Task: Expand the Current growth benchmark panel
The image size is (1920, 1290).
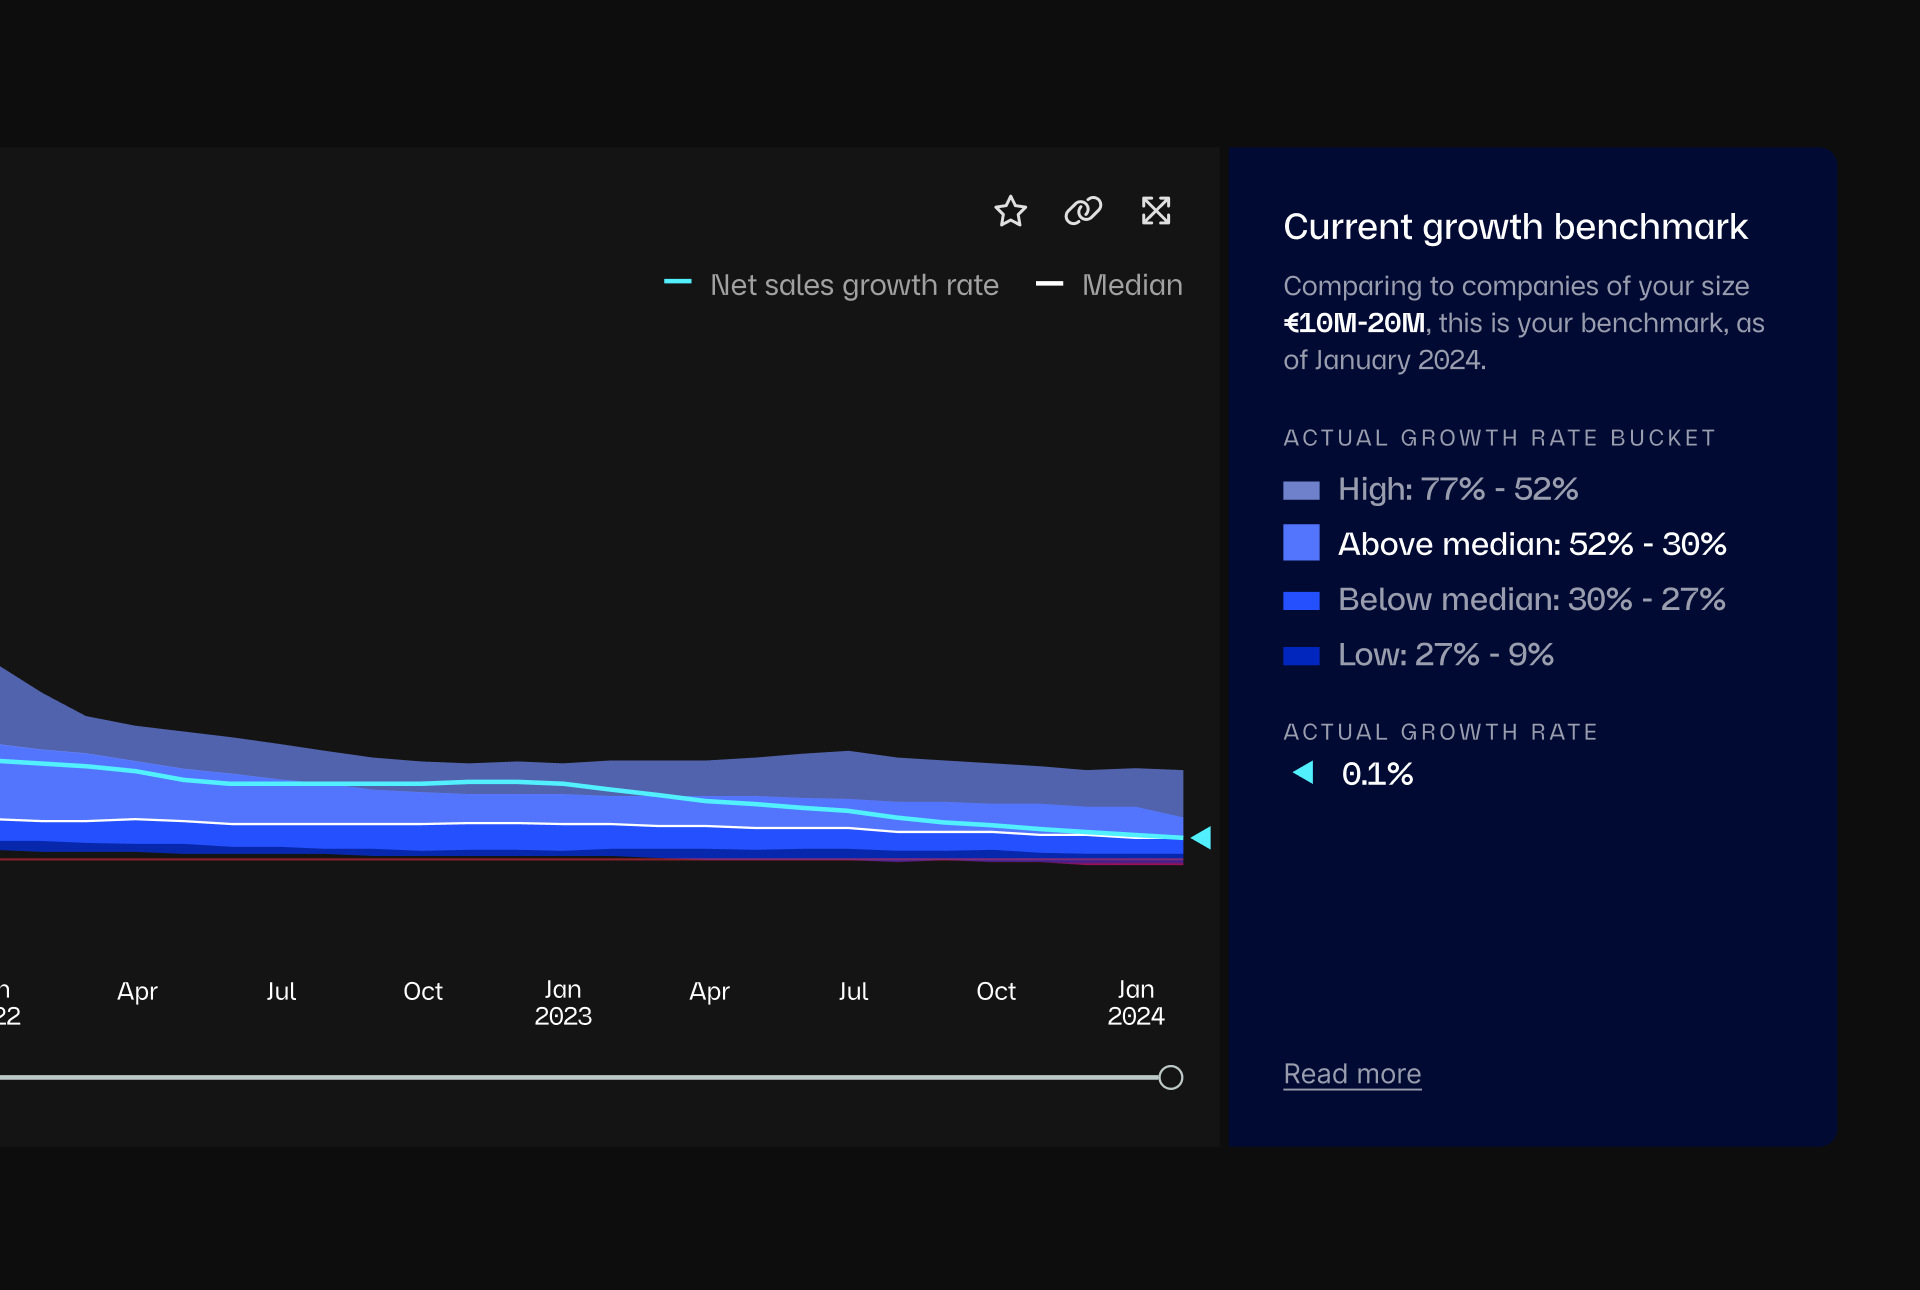Action: click(x=1515, y=226)
